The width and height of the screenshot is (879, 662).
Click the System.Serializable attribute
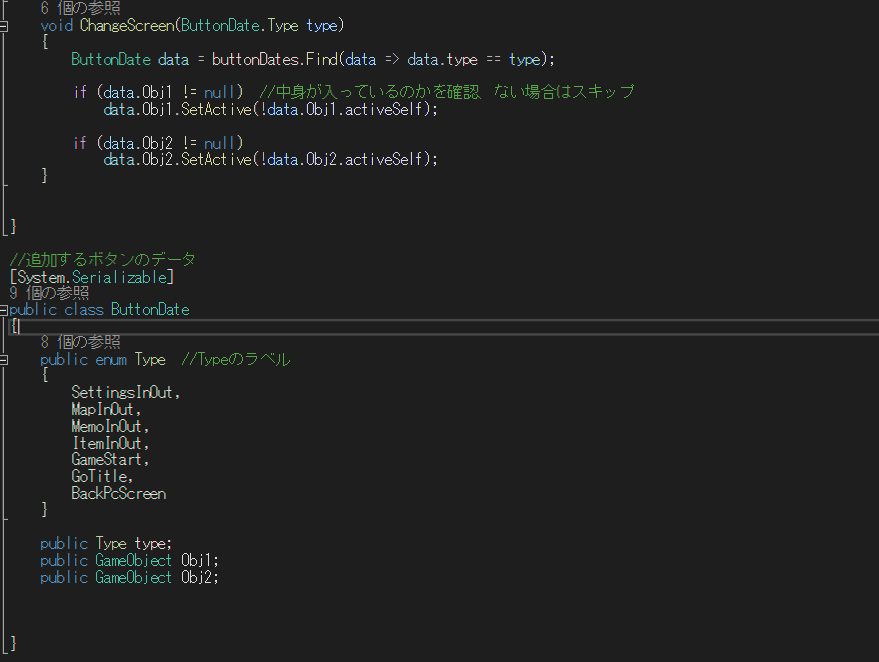point(91,276)
